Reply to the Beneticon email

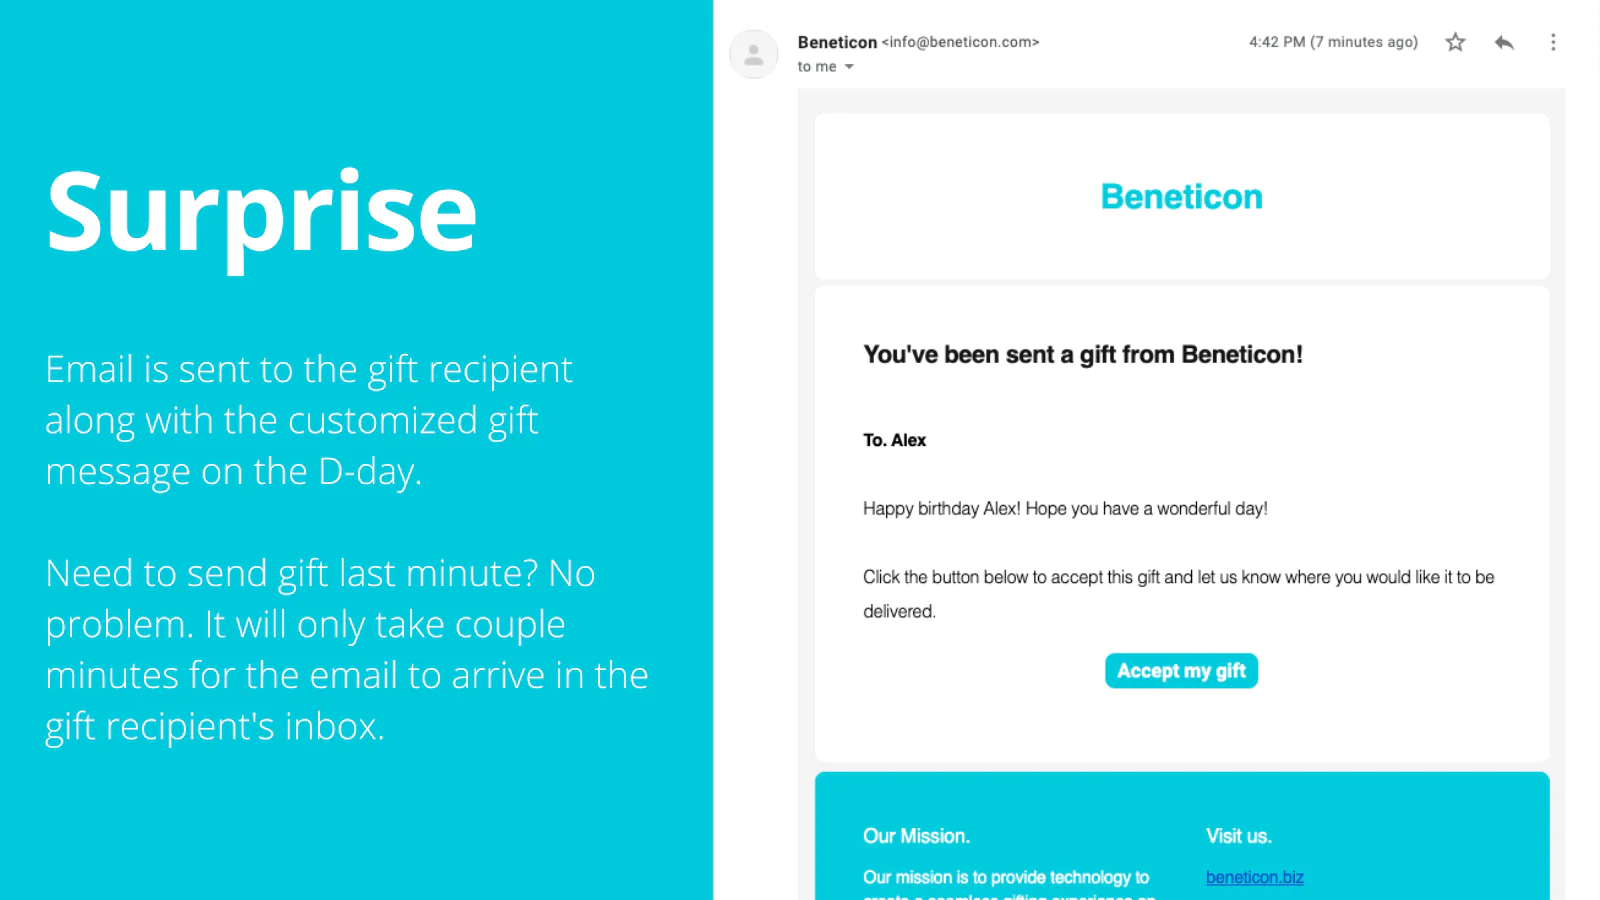tap(1504, 42)
